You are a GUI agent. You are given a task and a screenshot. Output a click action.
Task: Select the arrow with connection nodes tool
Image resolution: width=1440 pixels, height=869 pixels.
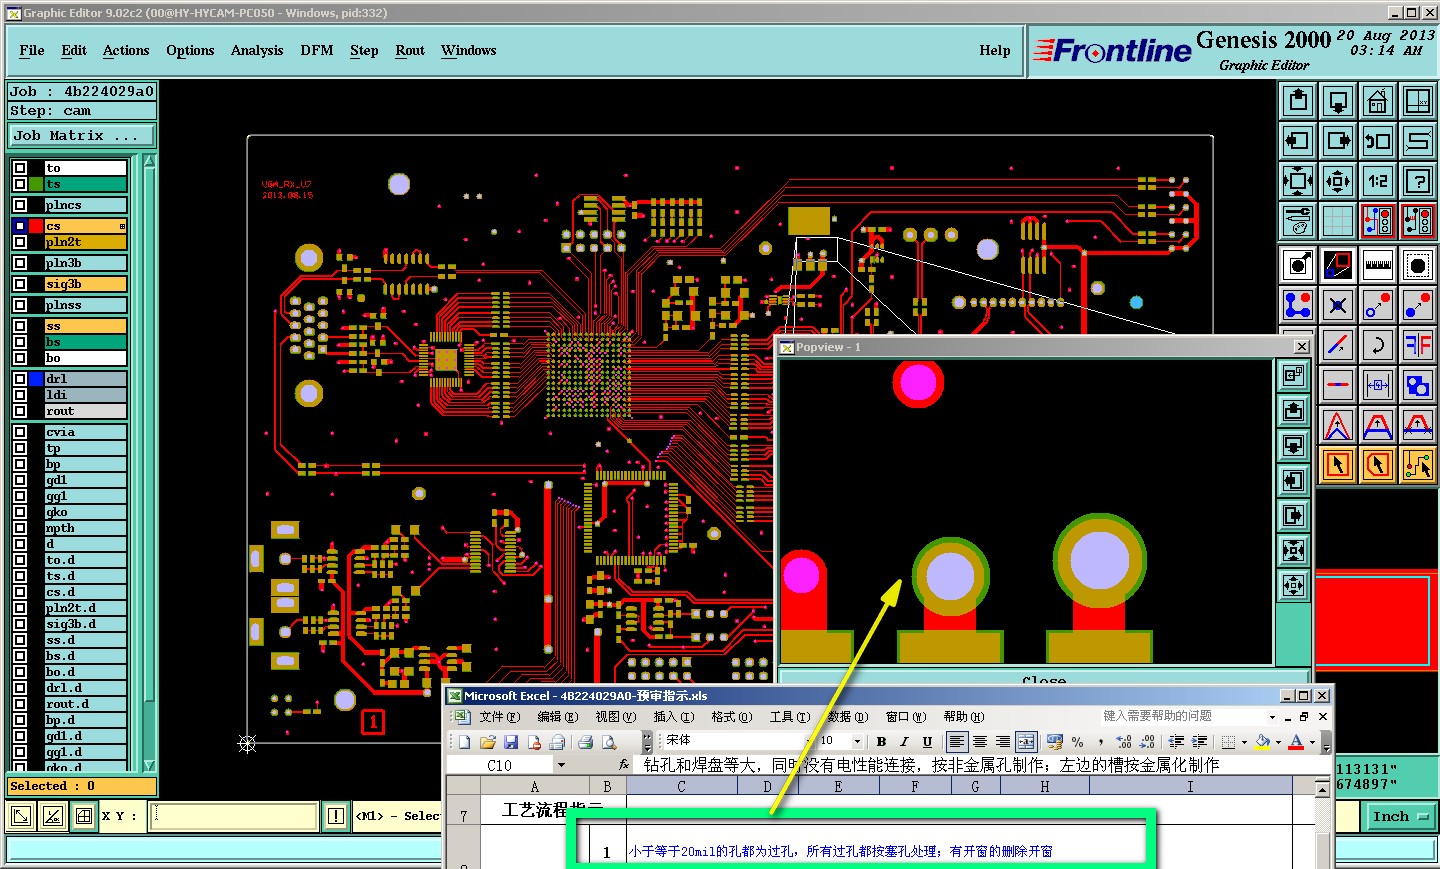(x=1418, y=465)
